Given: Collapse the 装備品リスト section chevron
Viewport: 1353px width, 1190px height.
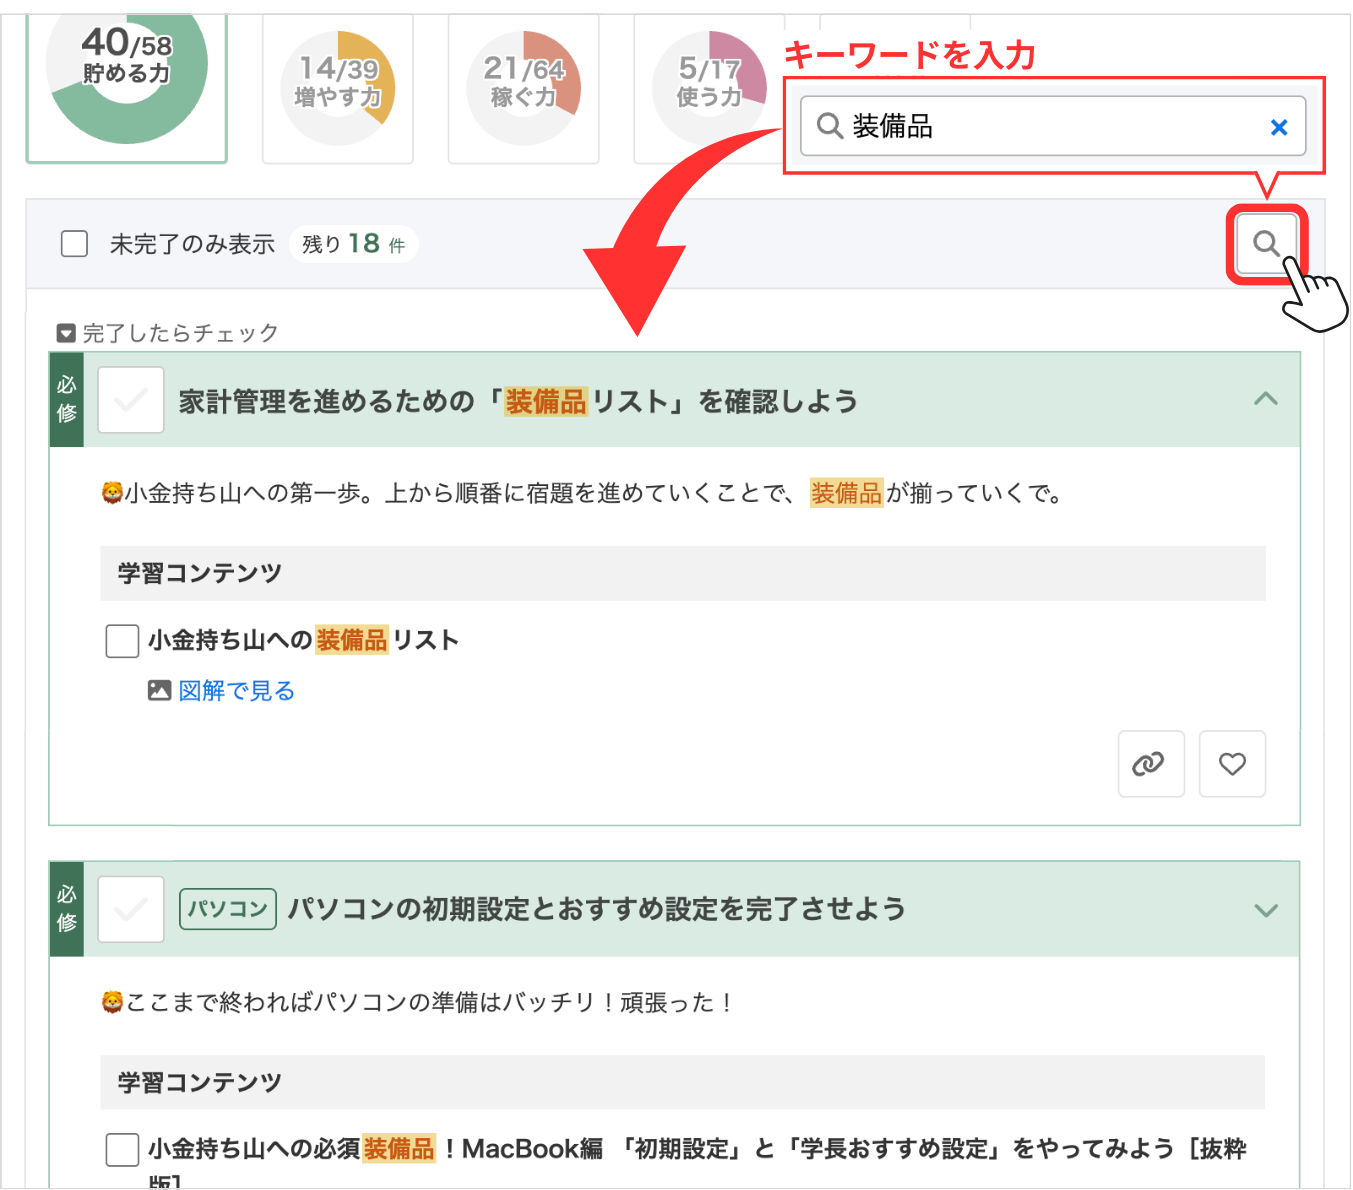Looking at the screenshot, I should (1265, 399).
